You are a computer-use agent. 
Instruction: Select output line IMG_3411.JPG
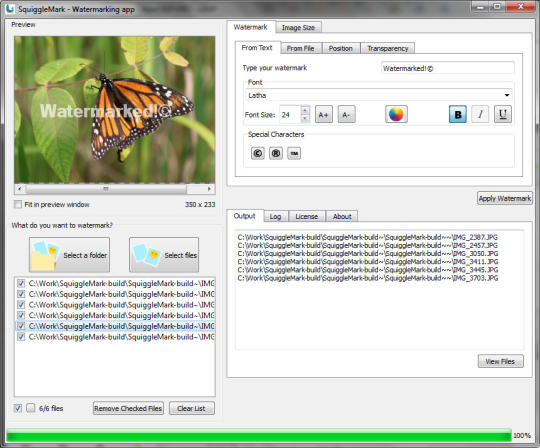click(x=368, y=262)
